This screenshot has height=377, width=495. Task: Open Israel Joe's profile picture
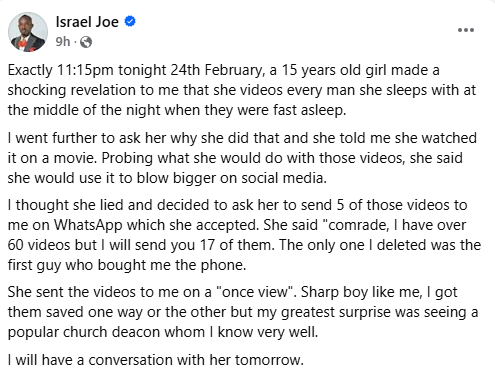click(28, 32)
